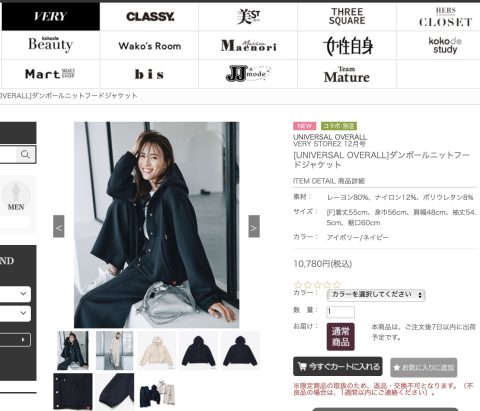
Task: Select the model in ivory outfit thumbnail
Action: [x=115, y=351]
